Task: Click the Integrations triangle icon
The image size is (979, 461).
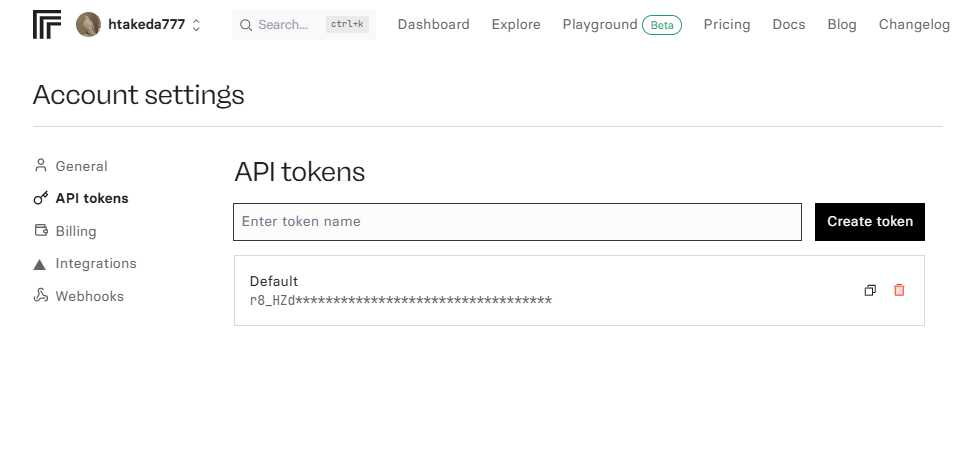Action: coord(40,264)
